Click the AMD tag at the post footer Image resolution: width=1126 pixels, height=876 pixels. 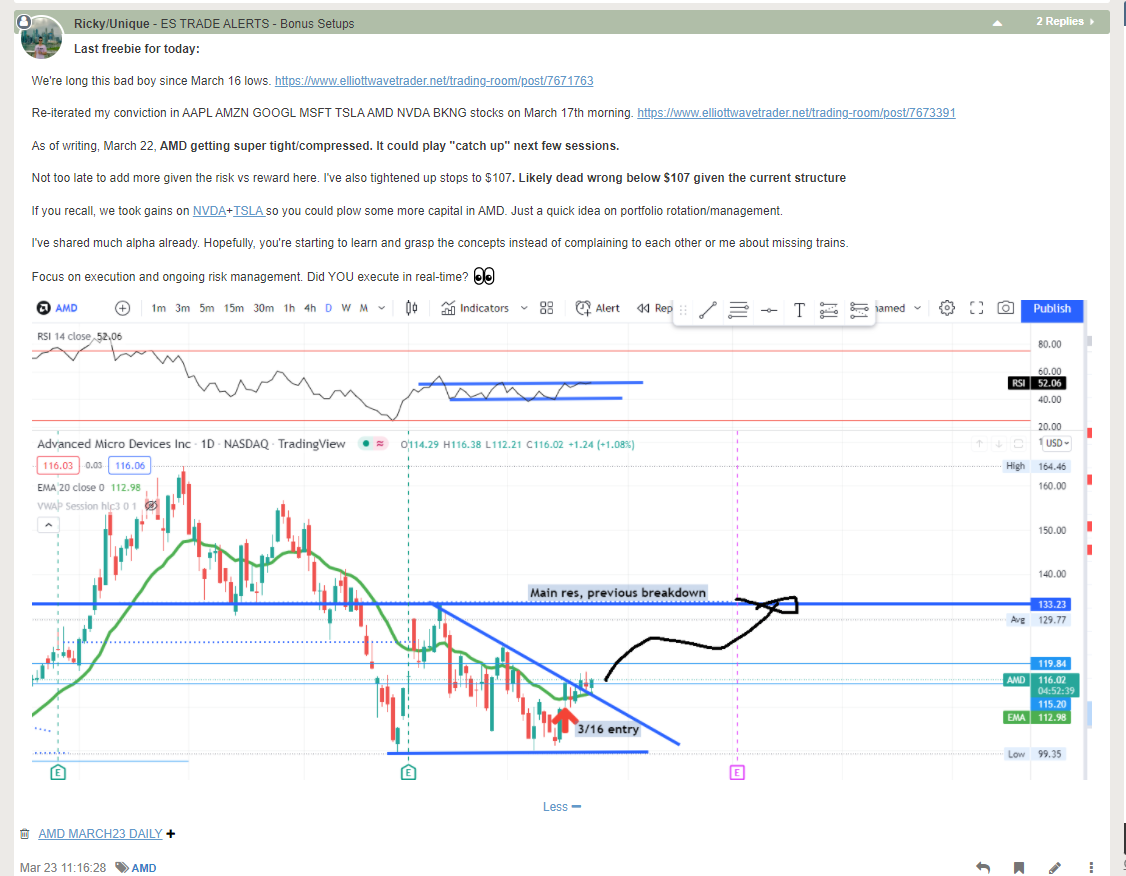coord(144,867)
